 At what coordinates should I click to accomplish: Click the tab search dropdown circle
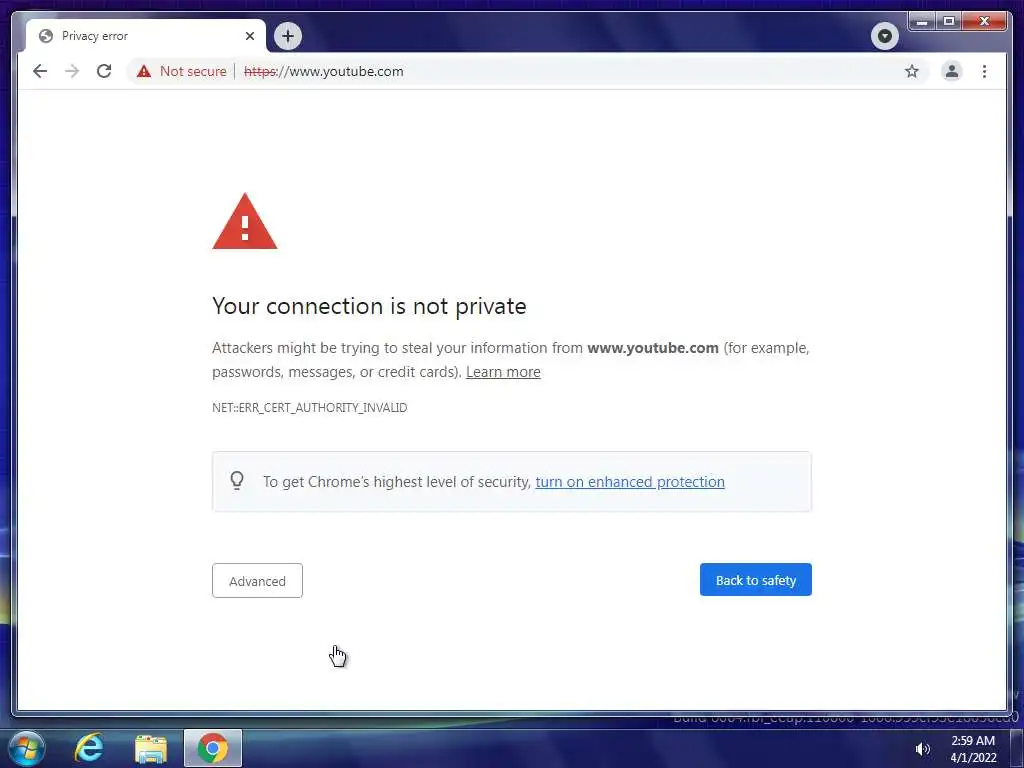pos(885,36)
